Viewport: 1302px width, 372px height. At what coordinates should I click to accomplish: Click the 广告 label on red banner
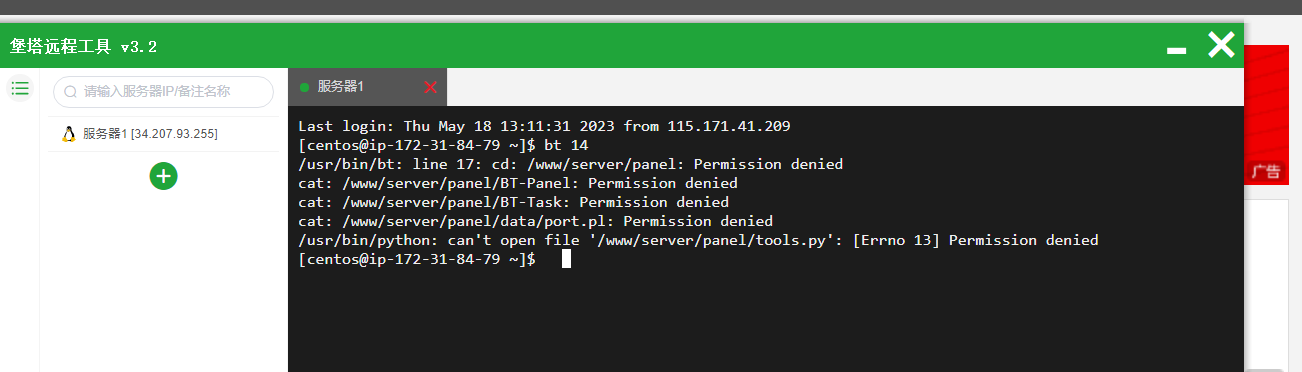[1265, 172]
